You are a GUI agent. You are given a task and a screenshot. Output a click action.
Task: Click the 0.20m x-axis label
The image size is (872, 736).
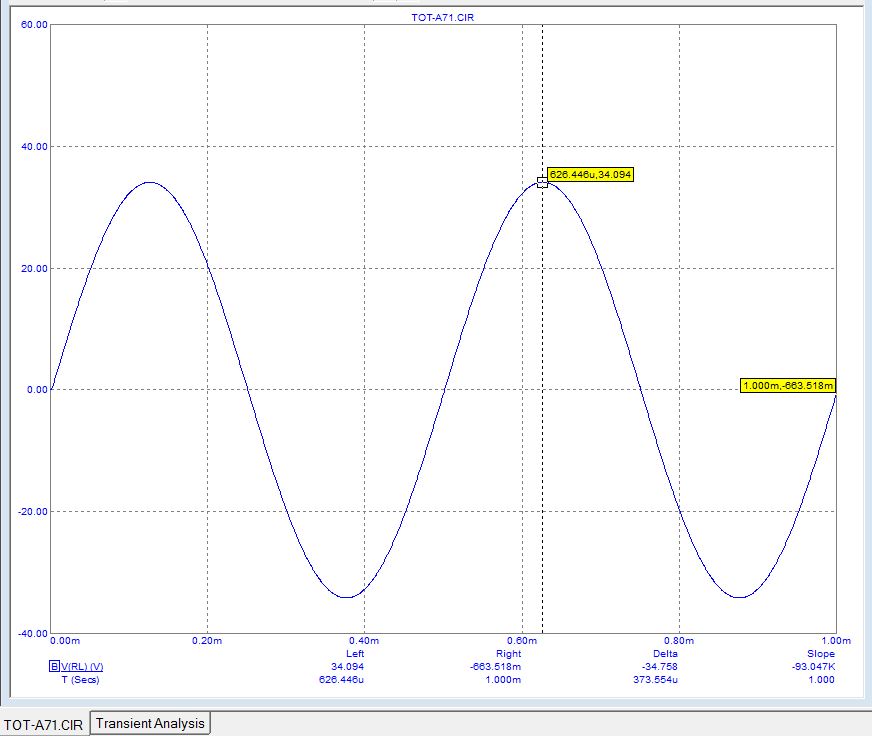click(x=207, y=641)
